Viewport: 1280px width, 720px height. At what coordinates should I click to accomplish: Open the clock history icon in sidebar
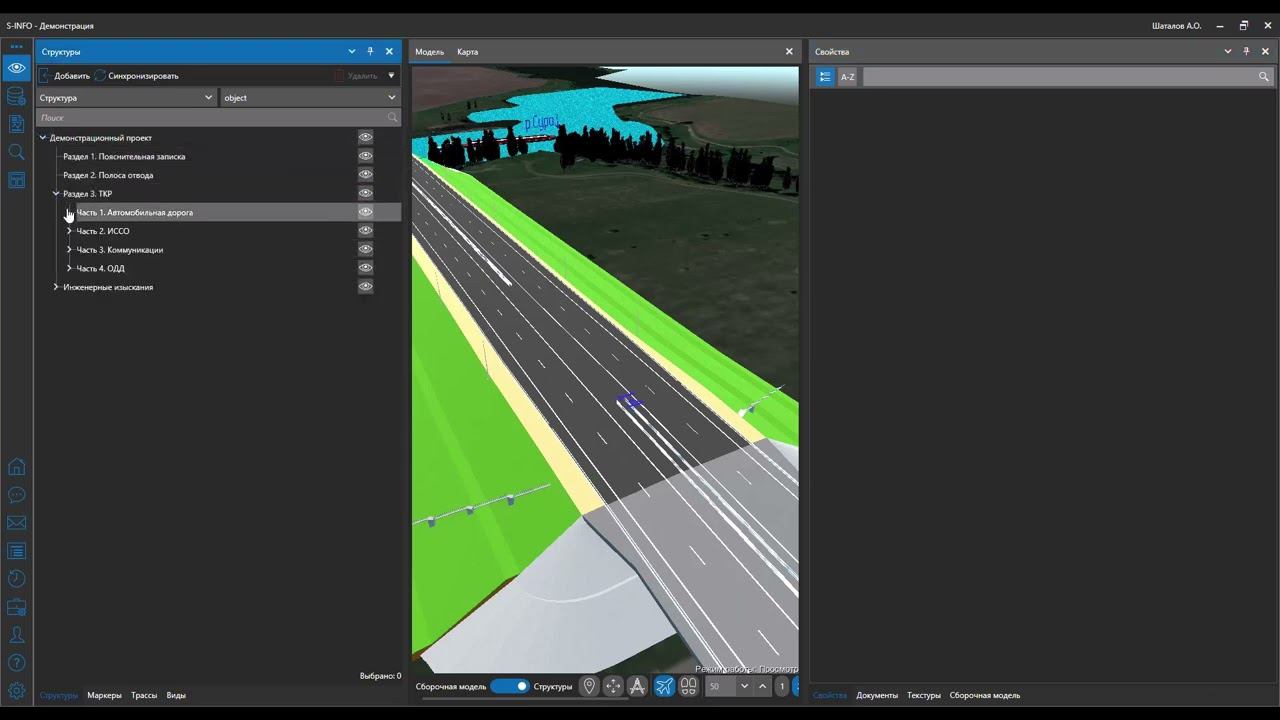coord(16,579)
